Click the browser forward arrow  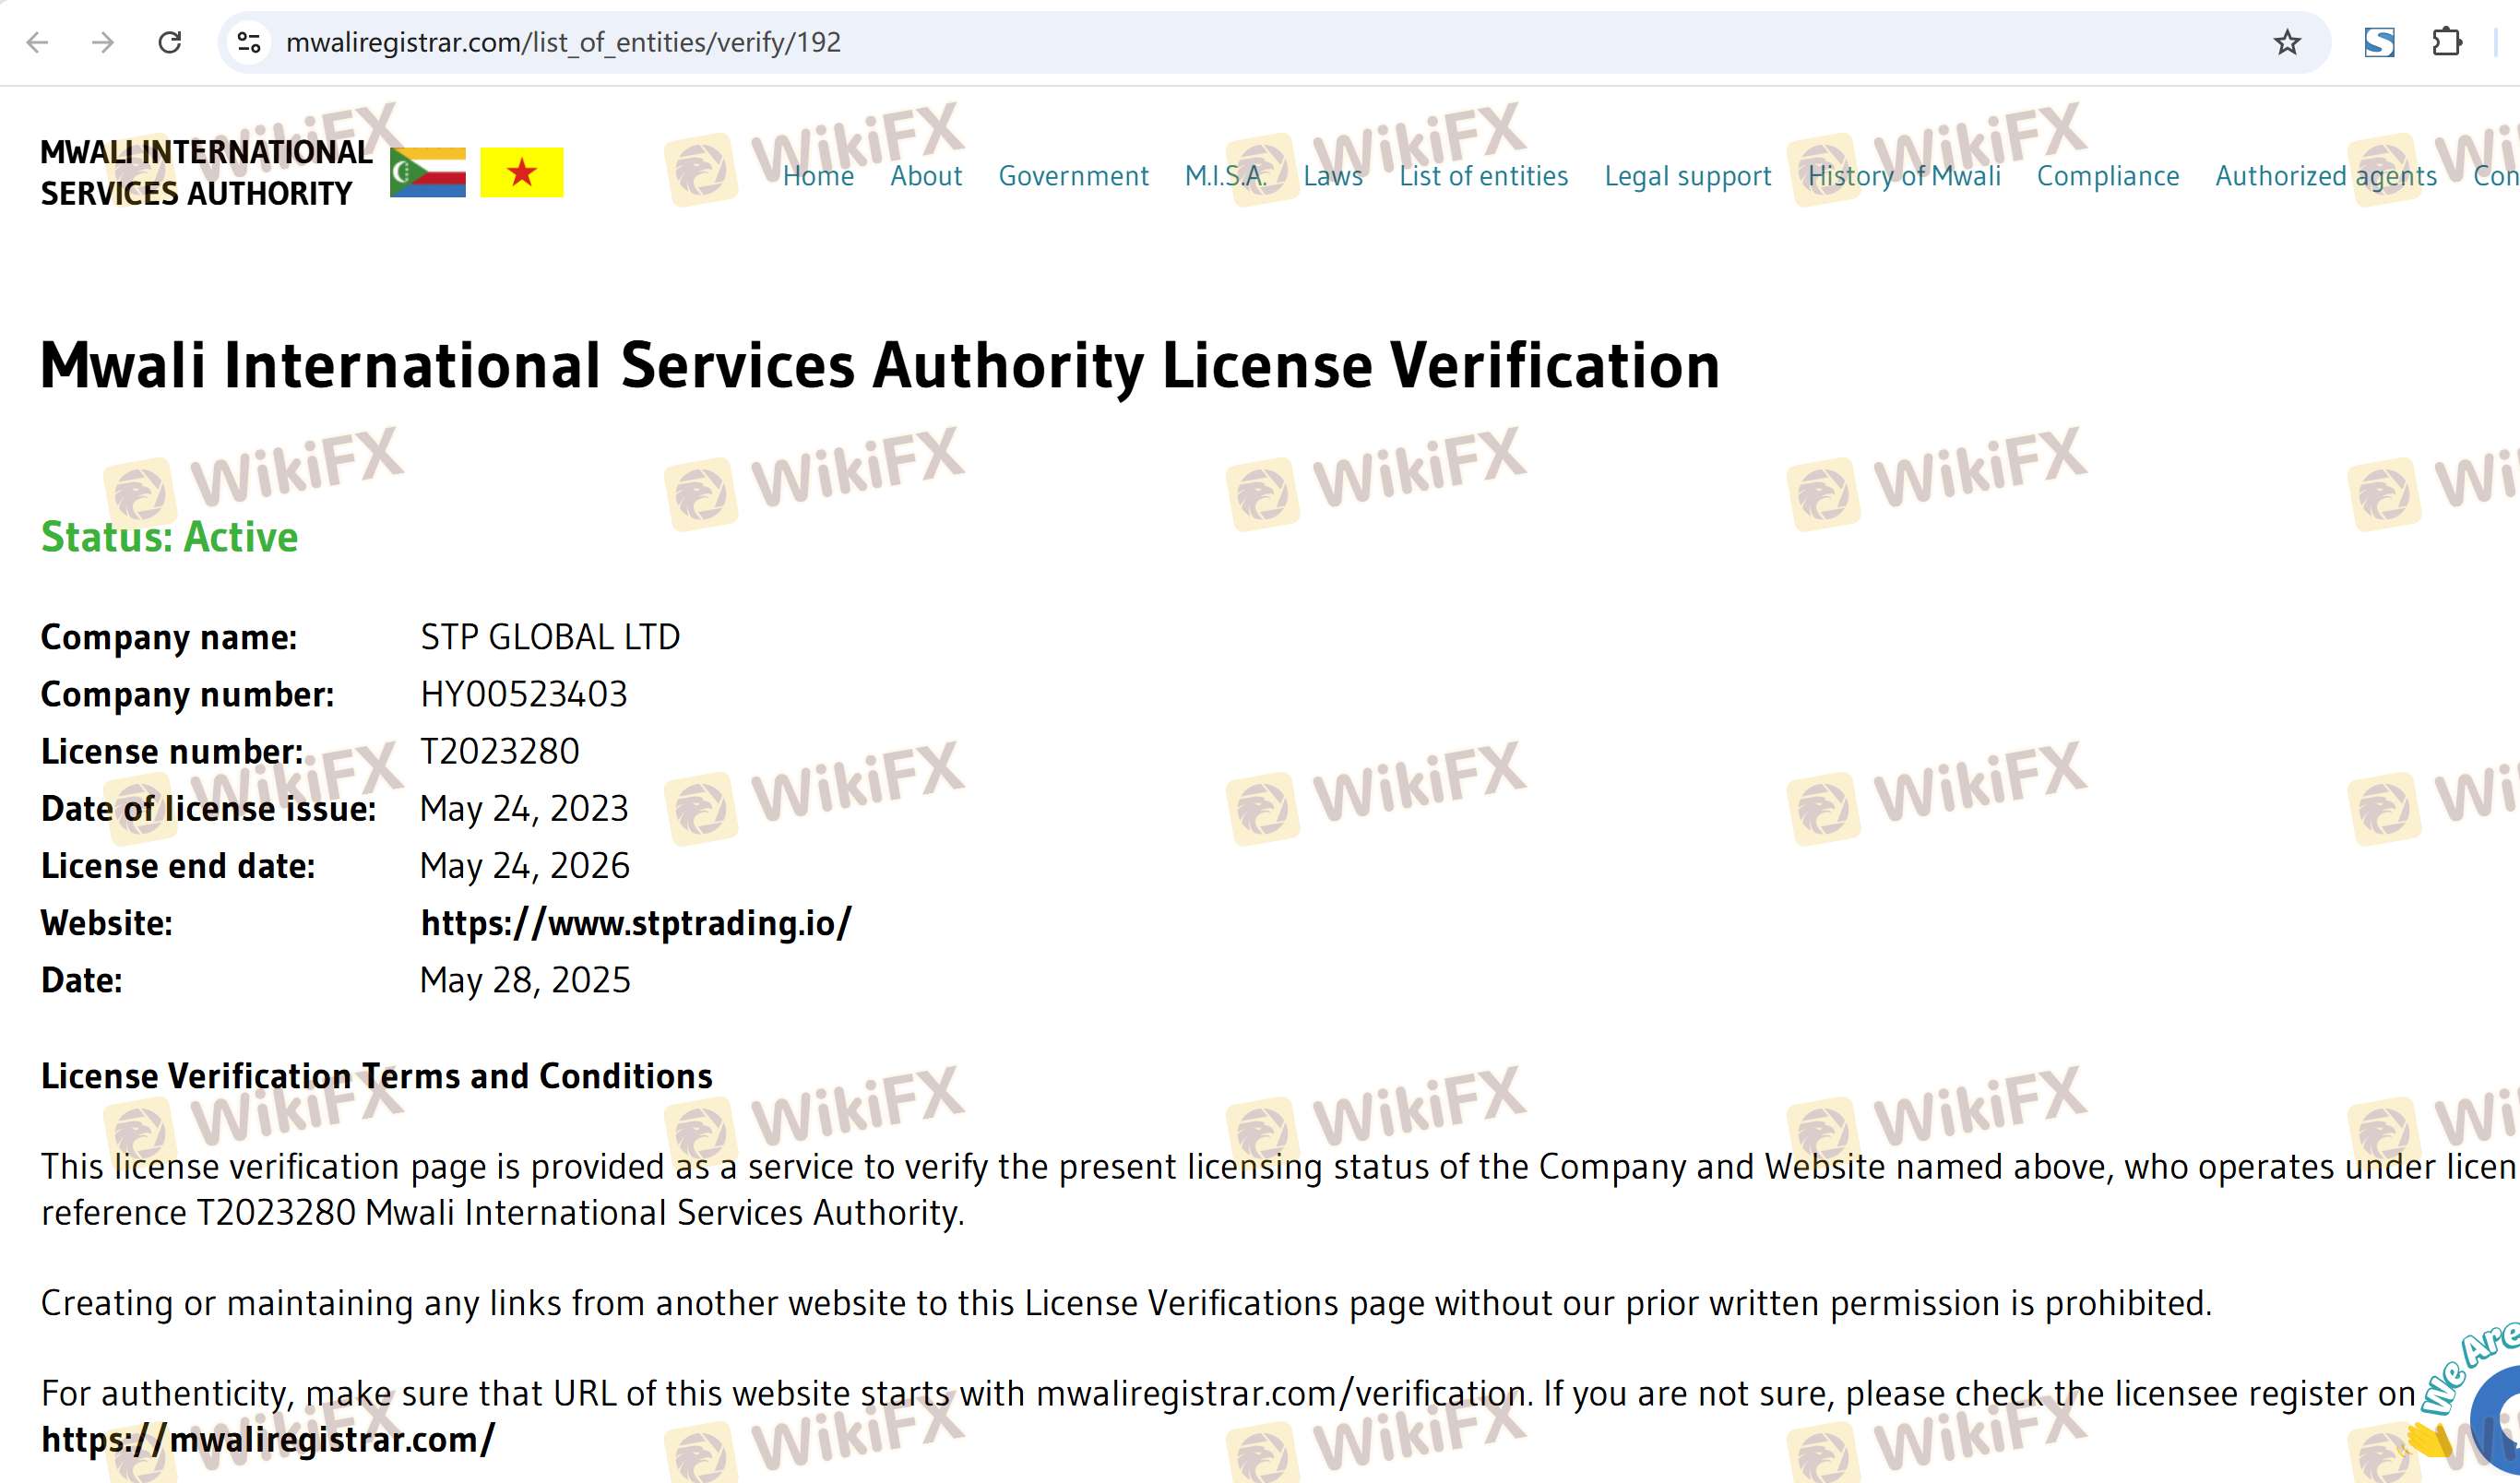pos(103,42)
